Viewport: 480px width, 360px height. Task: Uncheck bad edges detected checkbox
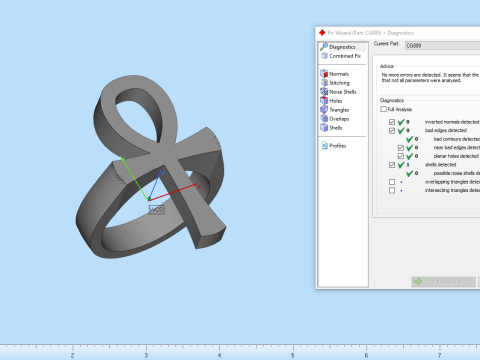(392, 130)
